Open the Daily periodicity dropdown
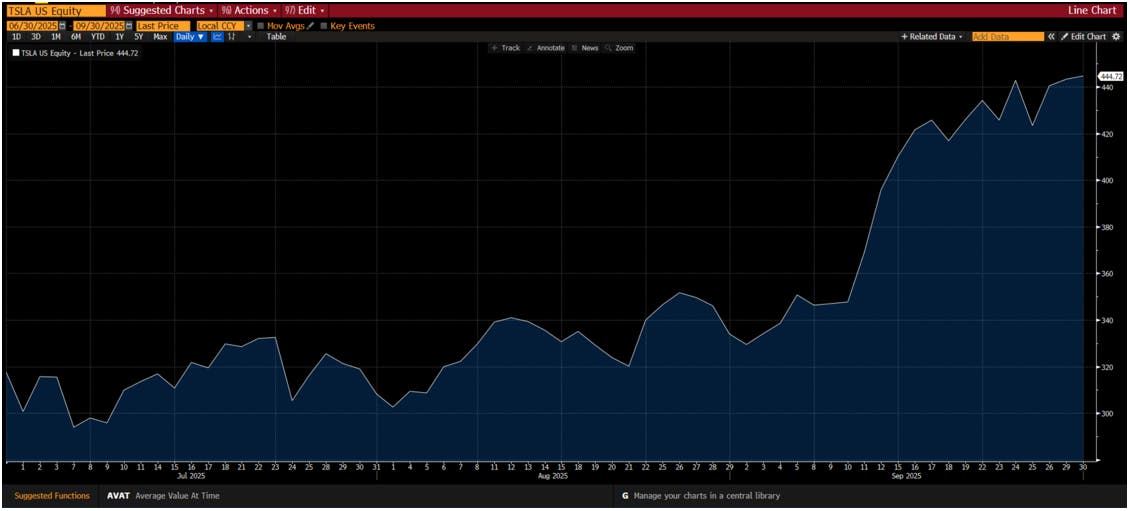Viewport: 1130px width, 511px height. point(189,36)
